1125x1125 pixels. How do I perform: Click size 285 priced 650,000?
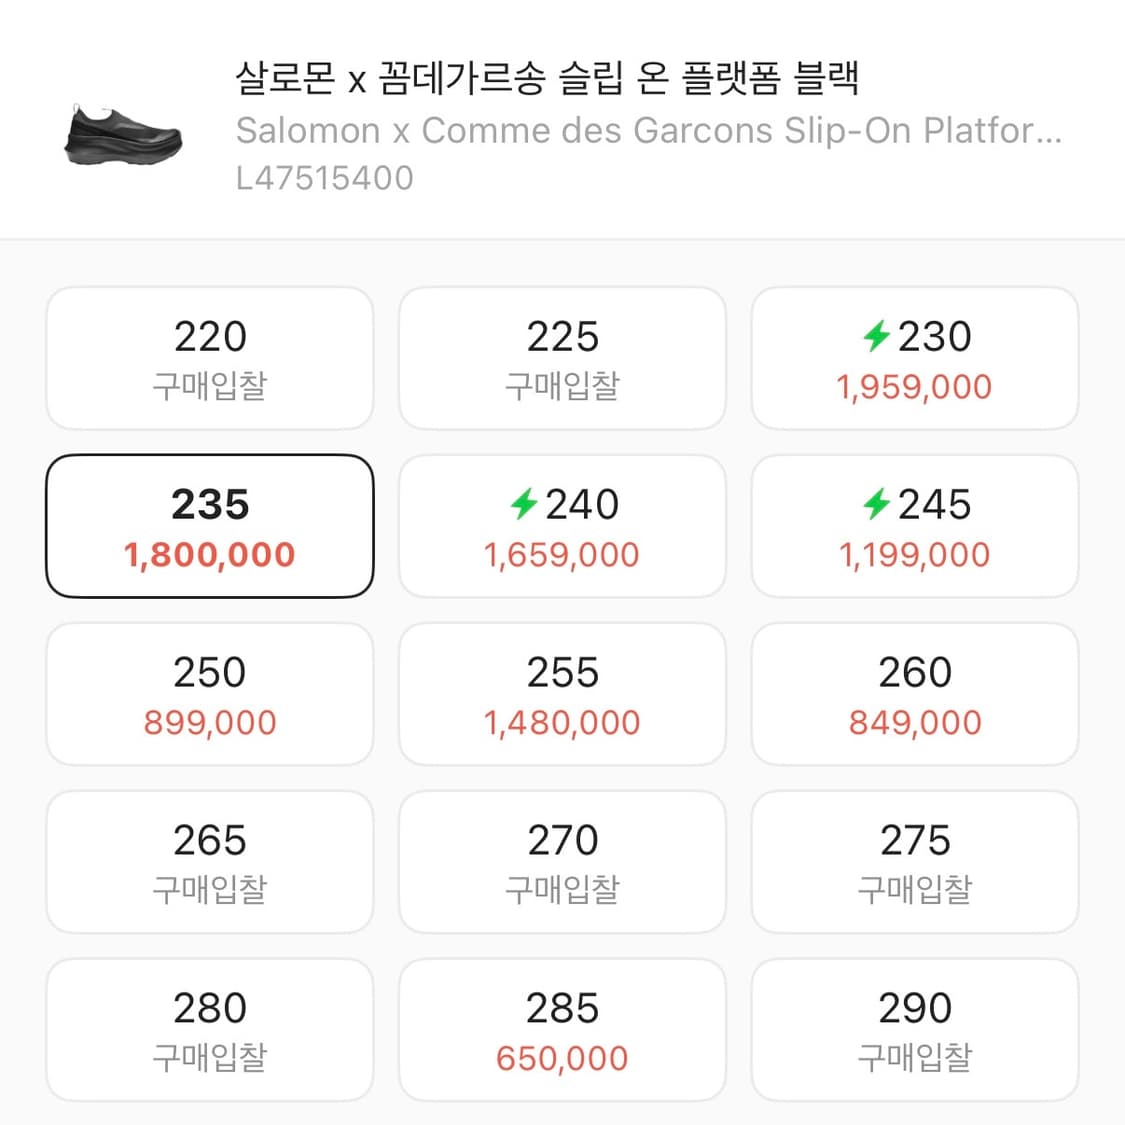click(x=562, y=1029)
